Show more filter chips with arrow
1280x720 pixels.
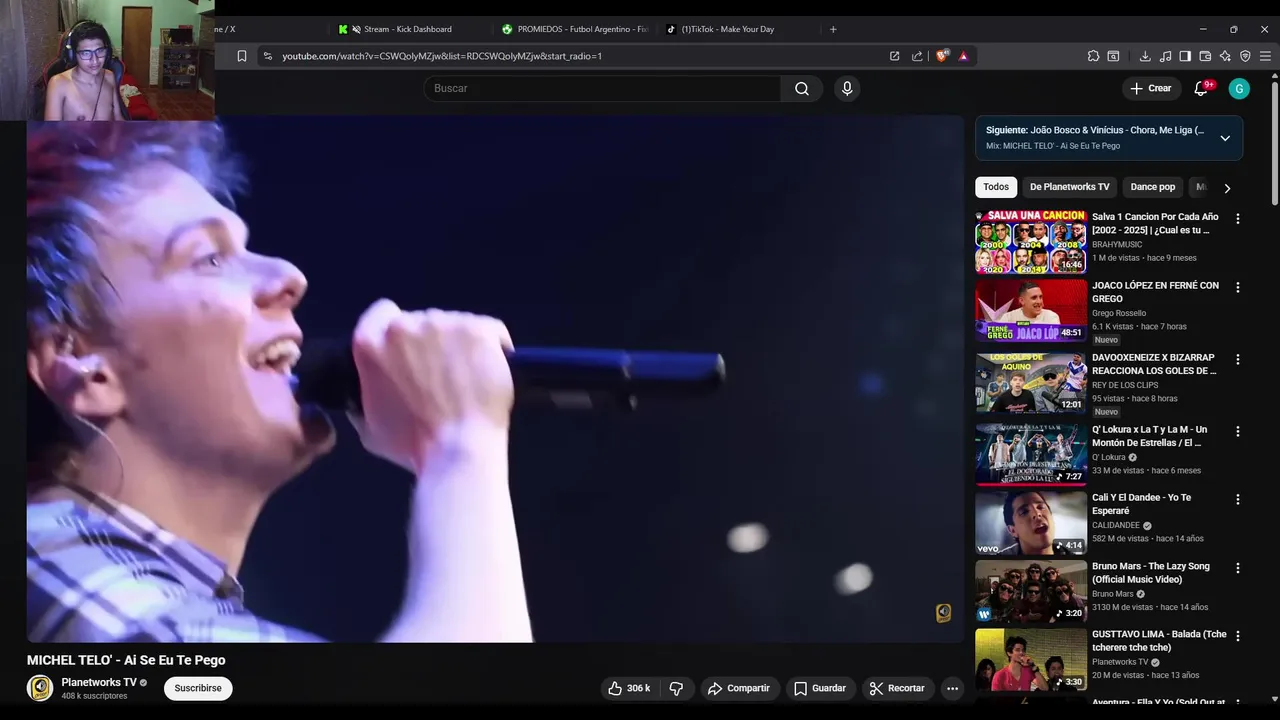(x=1227, y=187)
